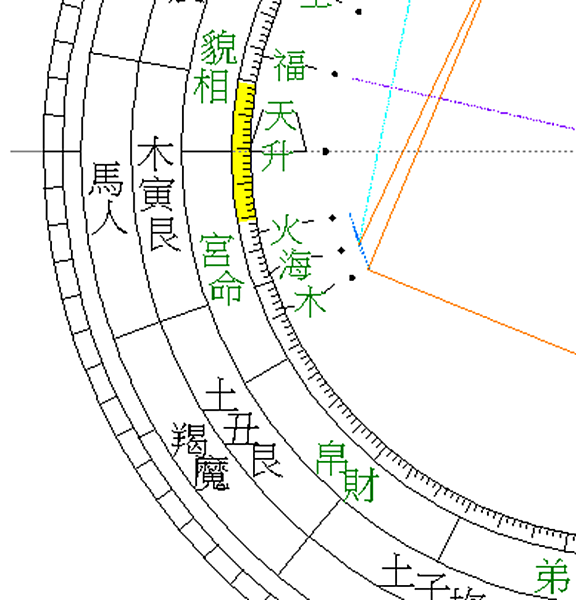Click the green 天 label near the ascendant
This screenshot has height=600, width=576.
coord(280,116)
